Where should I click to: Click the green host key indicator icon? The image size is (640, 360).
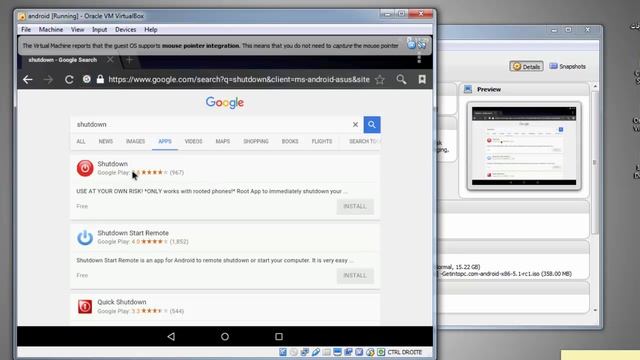(x=381, y=352)
